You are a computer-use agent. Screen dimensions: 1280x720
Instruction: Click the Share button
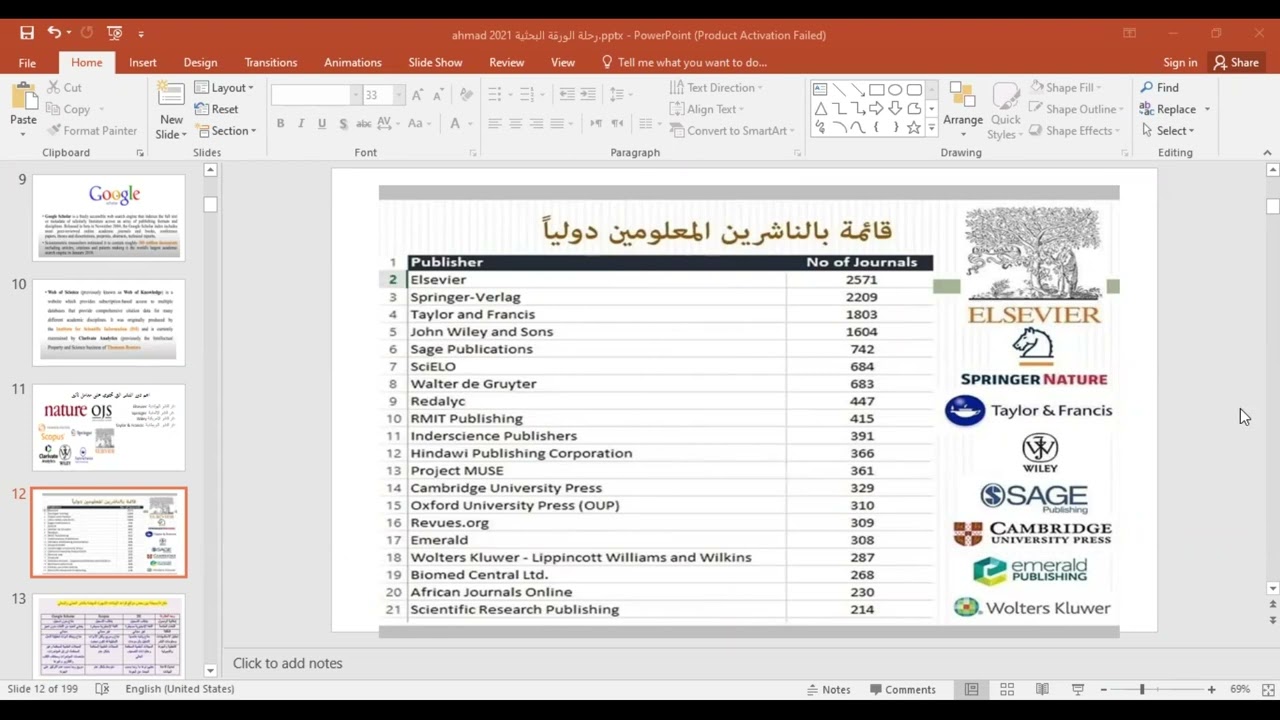click(x=1236, y=62)
